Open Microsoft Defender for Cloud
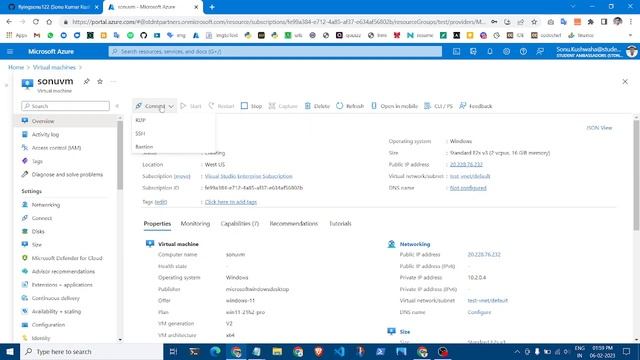Screen dimensions: 640x360 click(67, 258)
